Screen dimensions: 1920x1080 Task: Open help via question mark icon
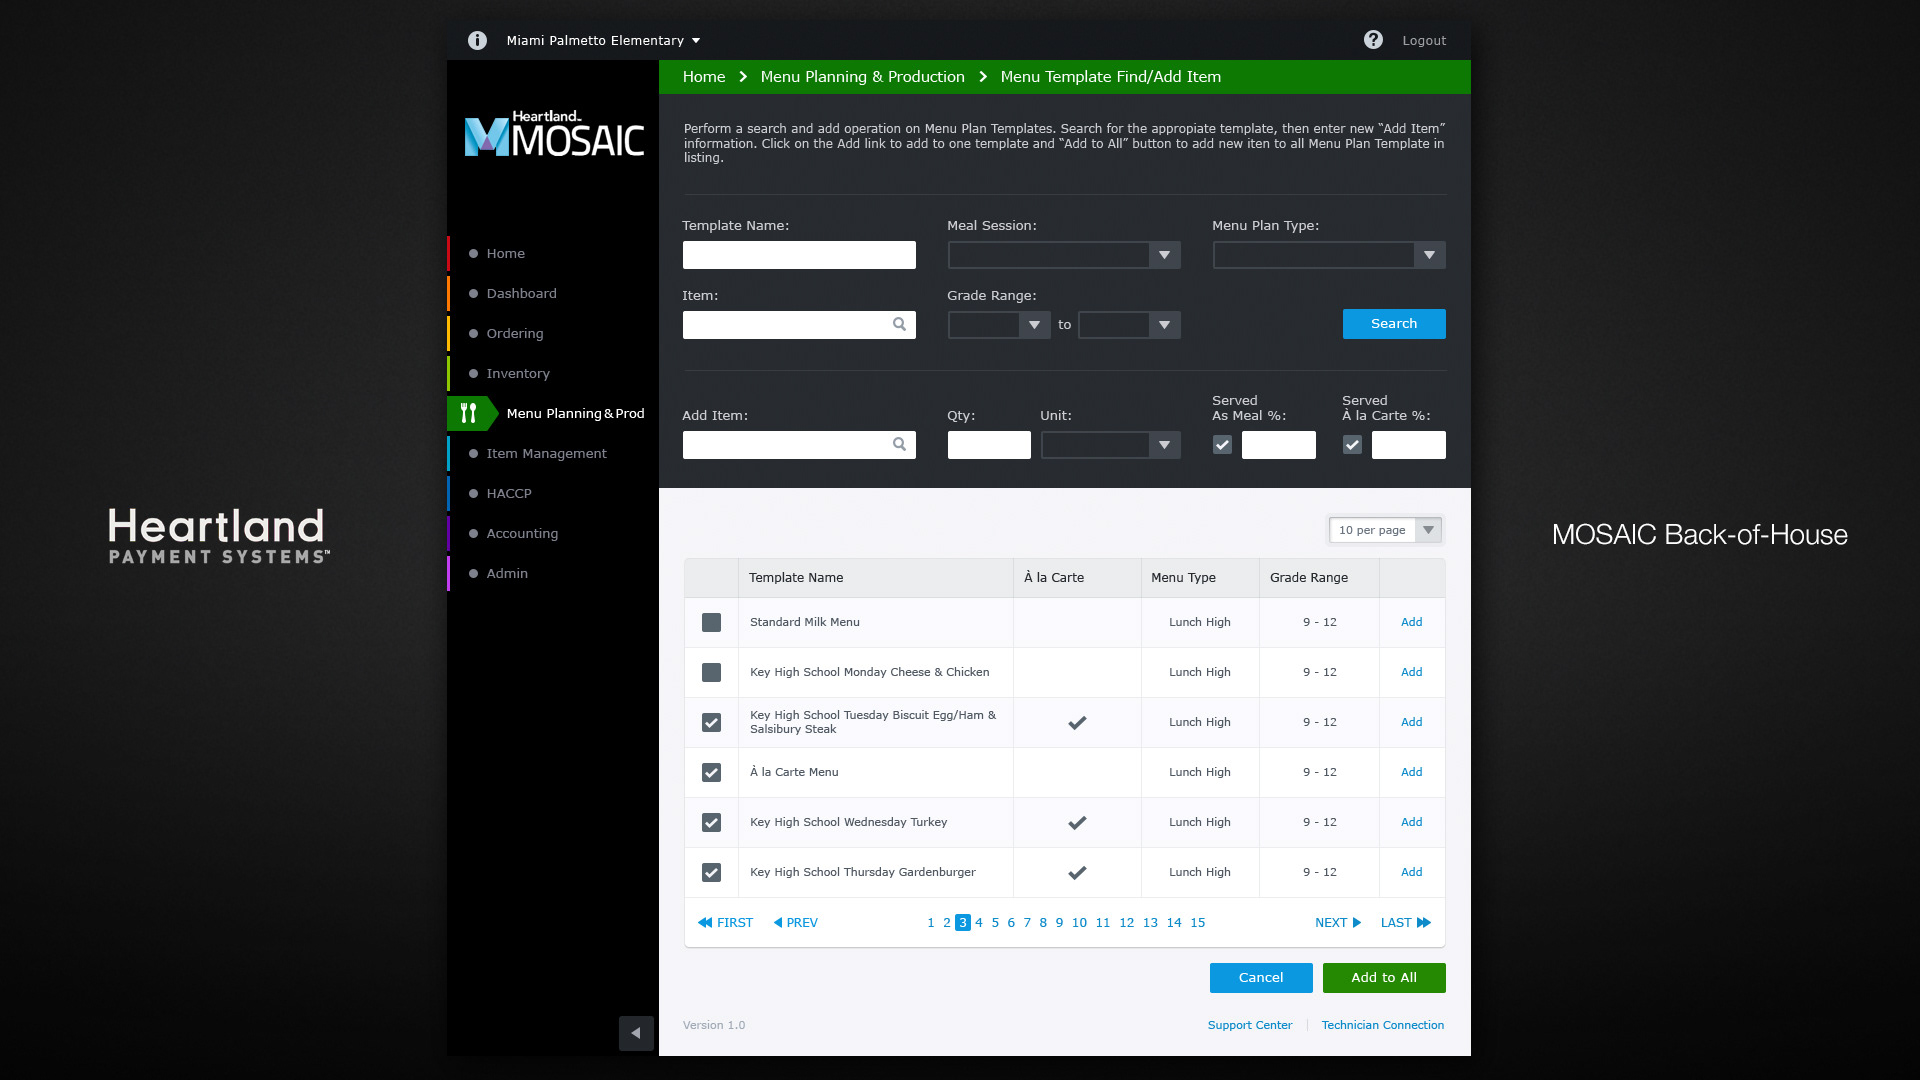(1373, 40)
